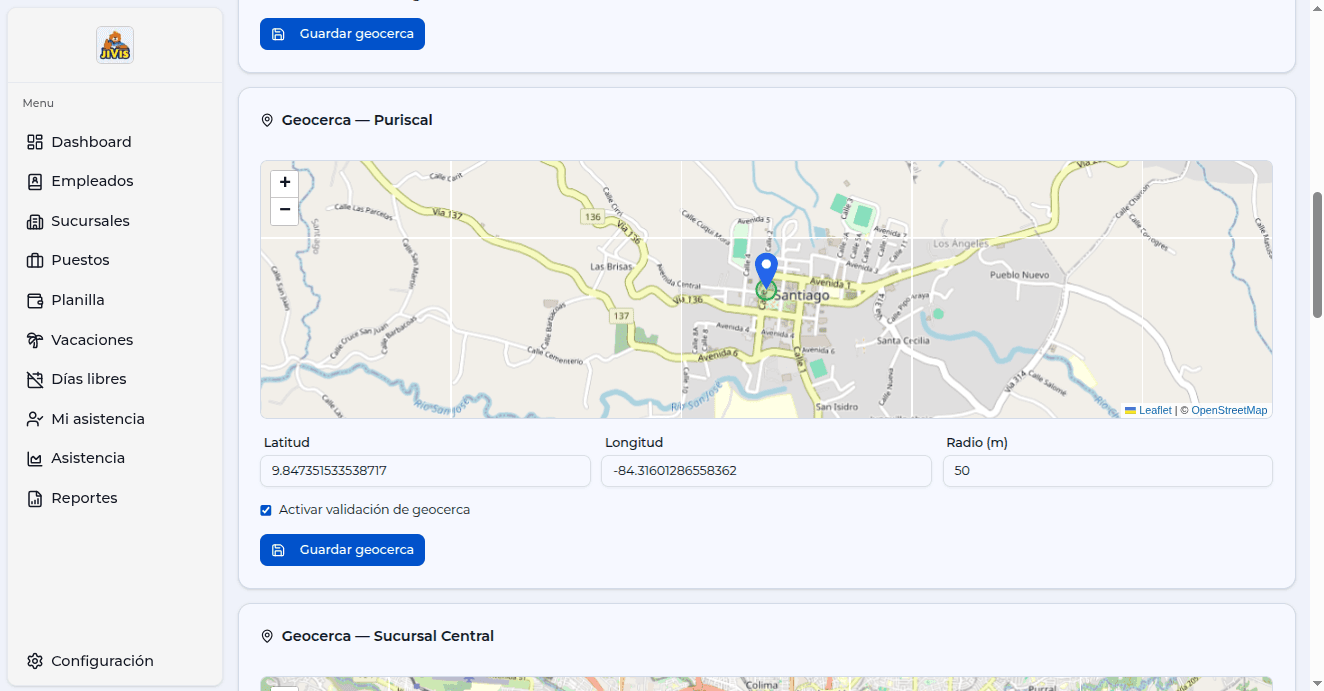Click the topmost Guardar geocerca button
The height and width of the screenshot is (691, 1324).
pos(342,34)
